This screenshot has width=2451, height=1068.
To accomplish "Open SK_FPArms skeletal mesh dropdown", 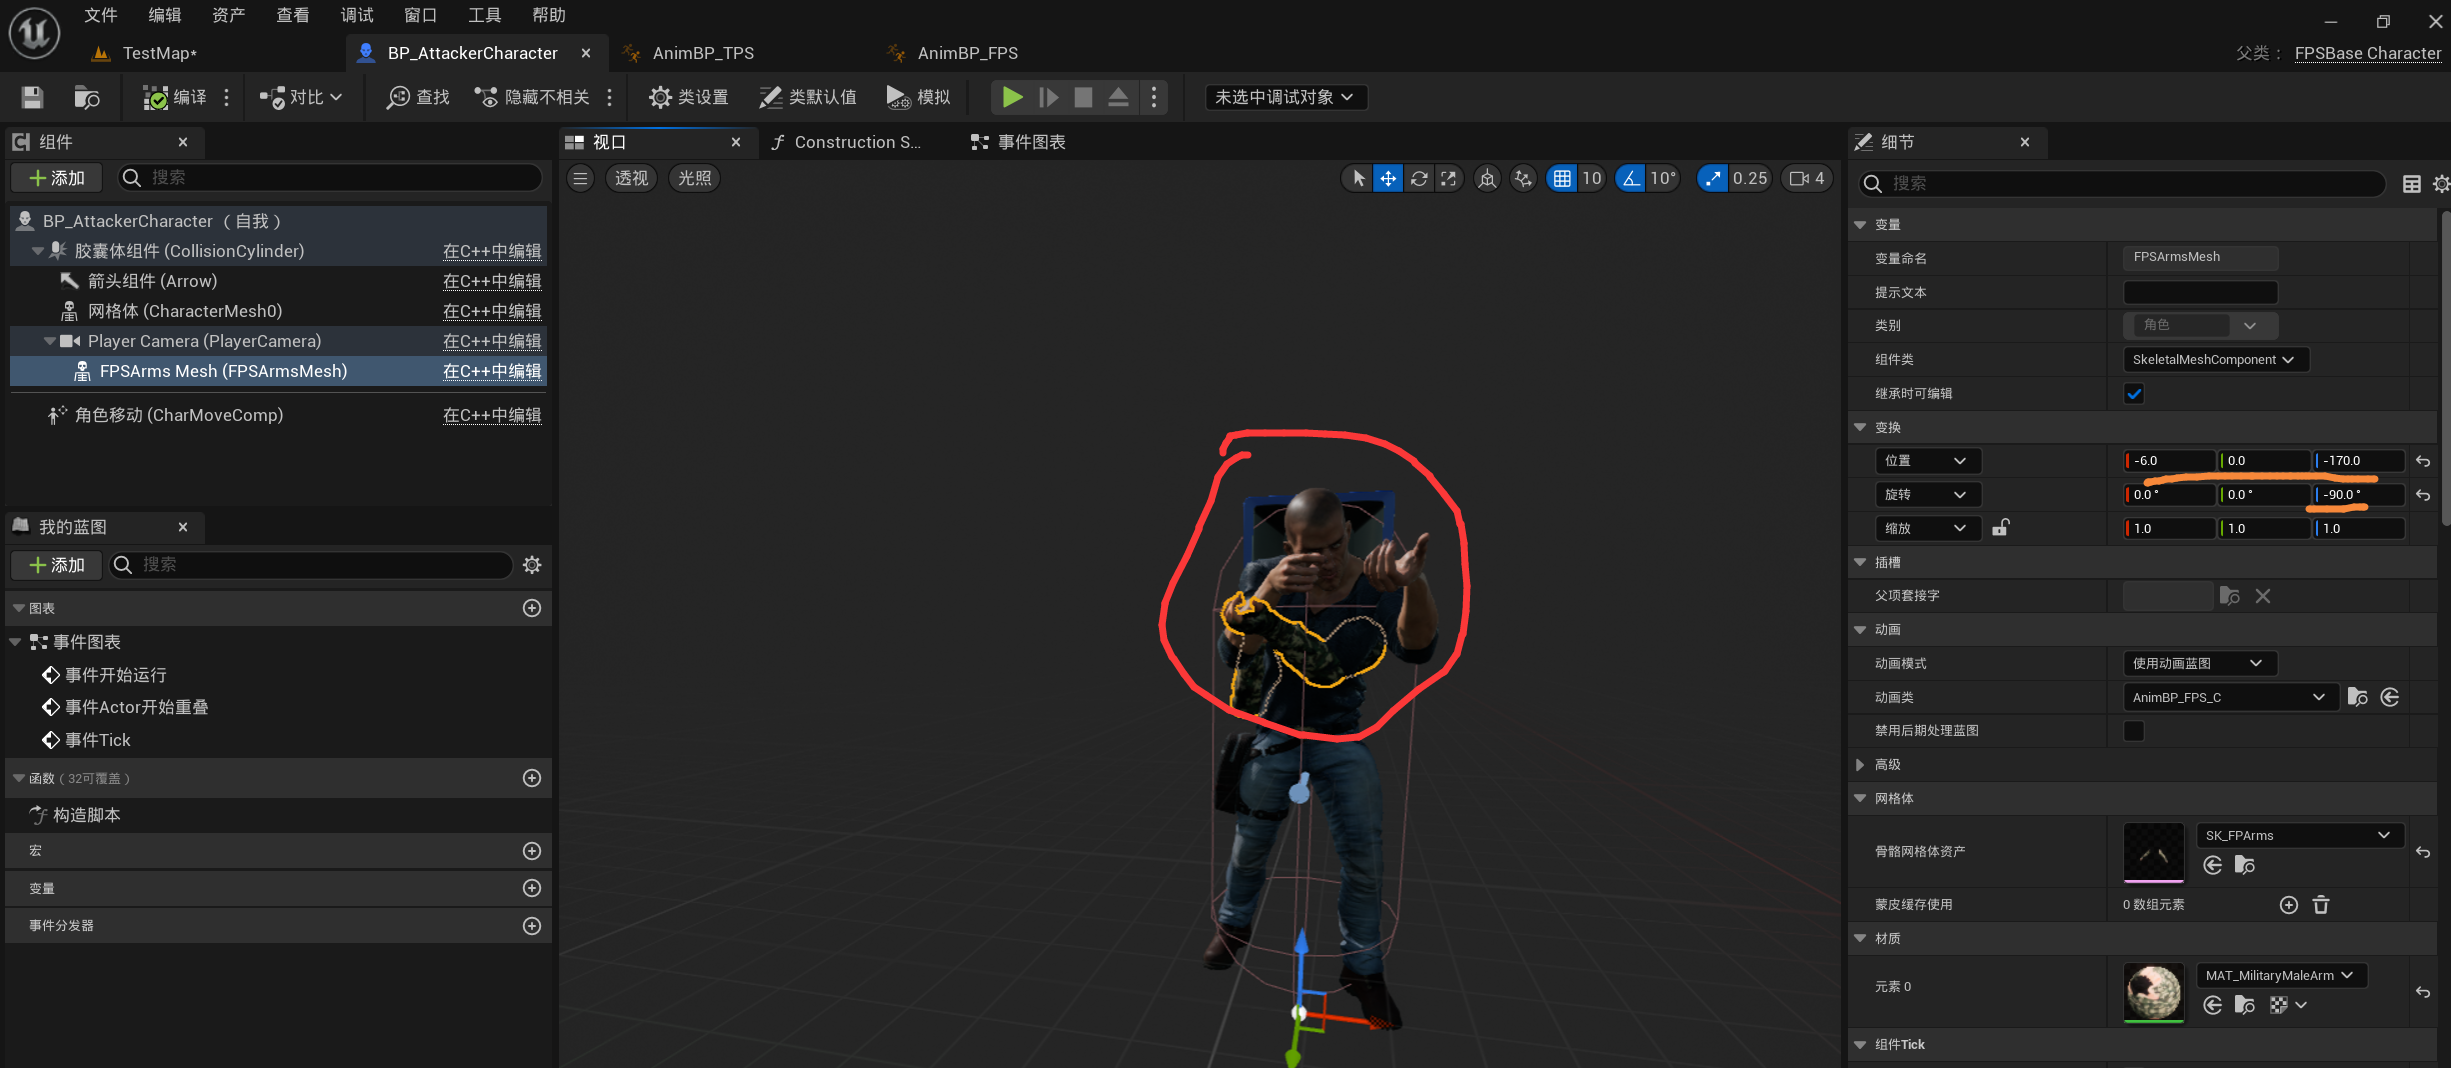I will tap(2298, 835).
